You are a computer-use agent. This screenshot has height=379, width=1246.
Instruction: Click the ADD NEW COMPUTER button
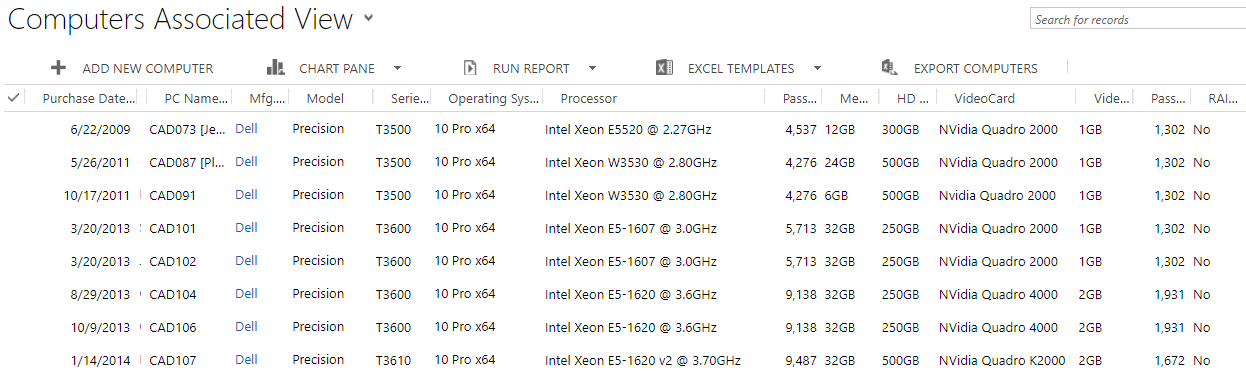[133, 69]
